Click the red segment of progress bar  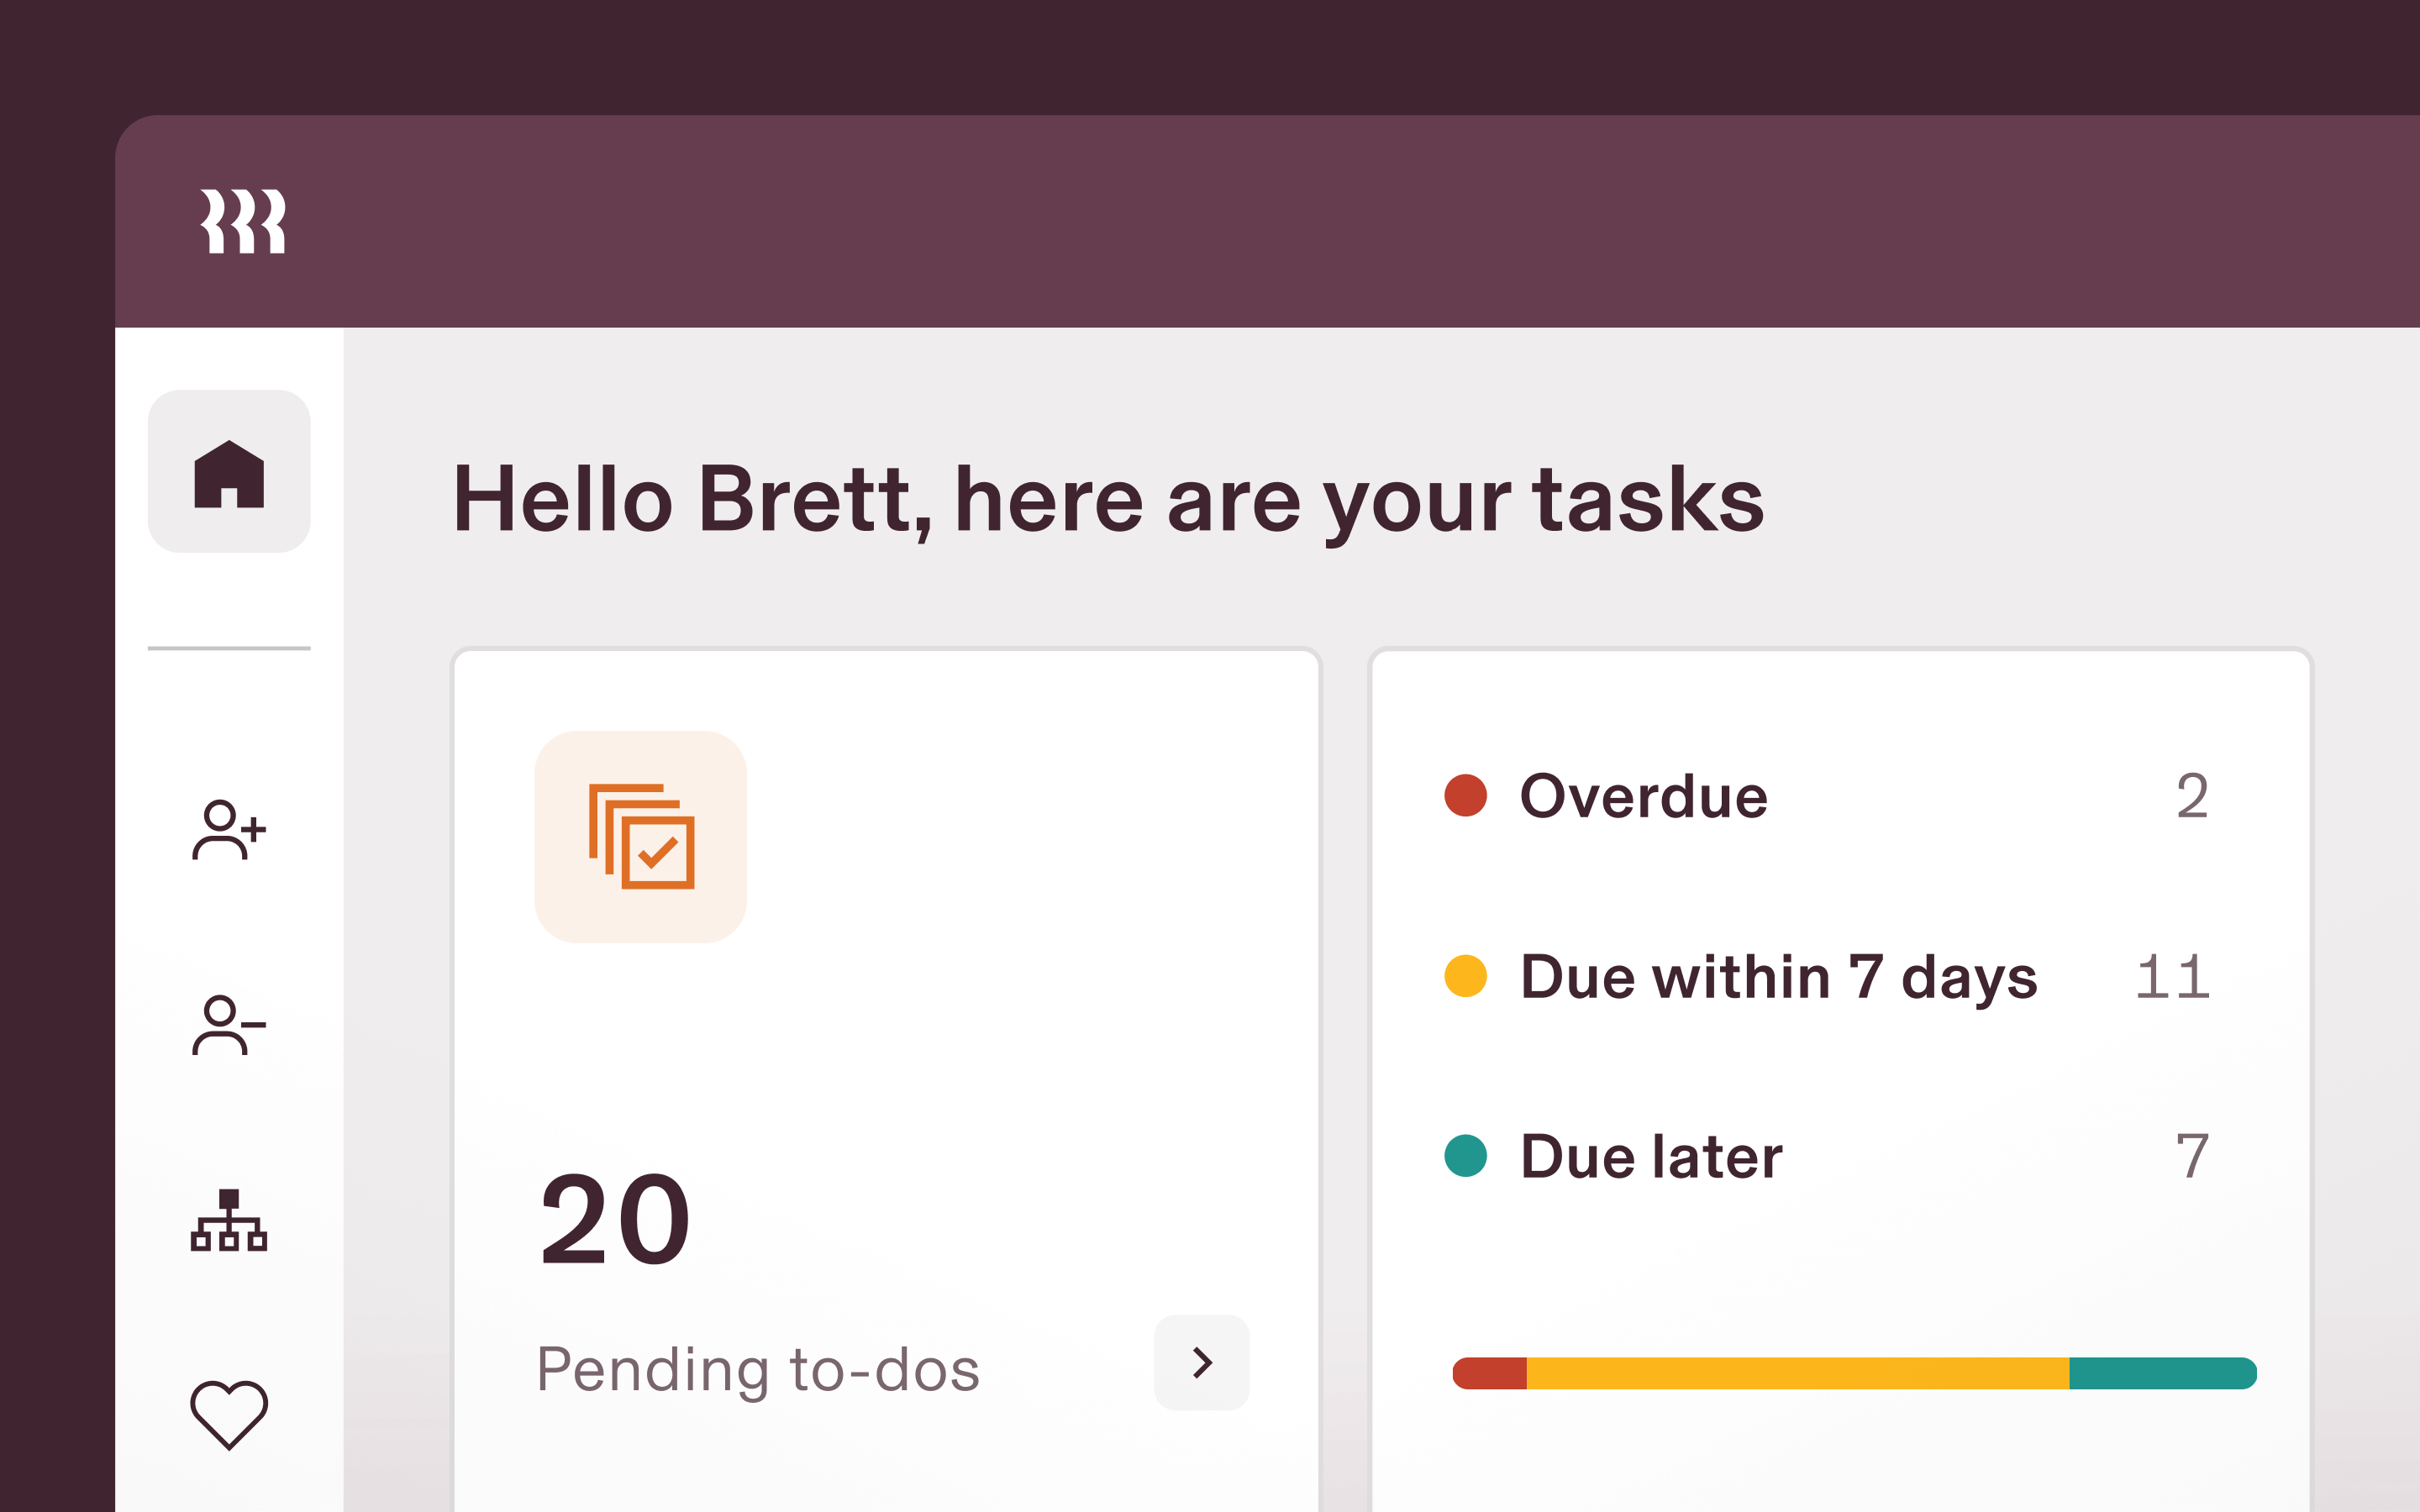click(1491, 1373)
